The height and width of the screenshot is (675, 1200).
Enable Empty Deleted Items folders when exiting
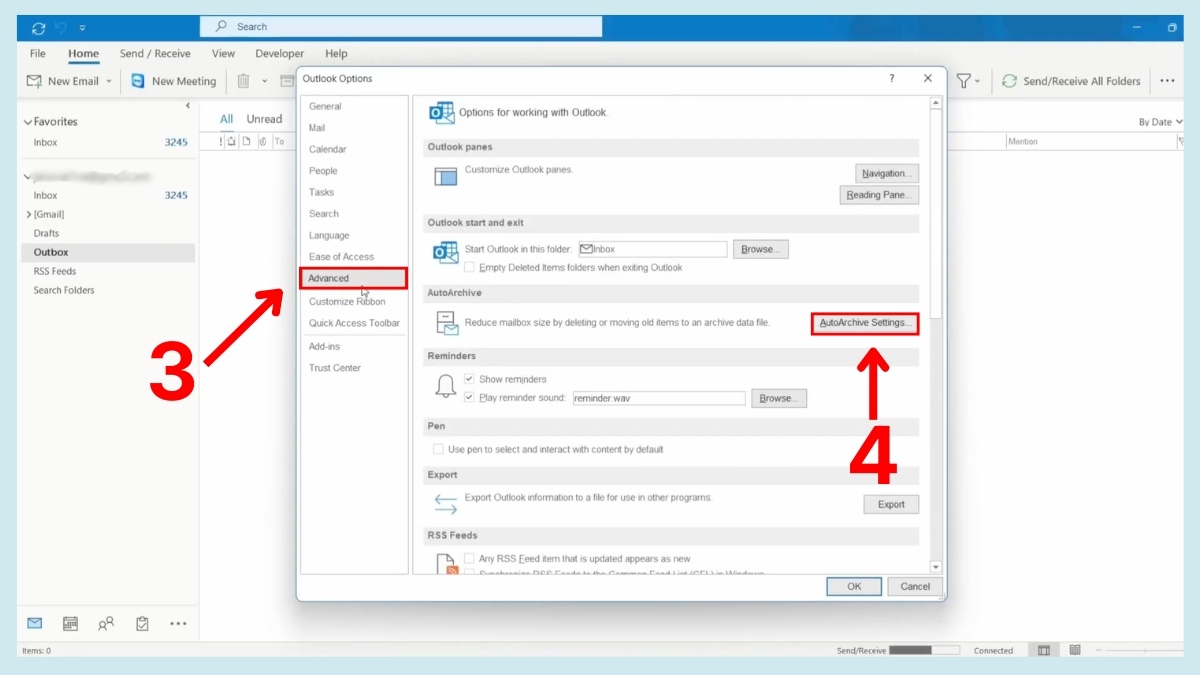point(469,267)
